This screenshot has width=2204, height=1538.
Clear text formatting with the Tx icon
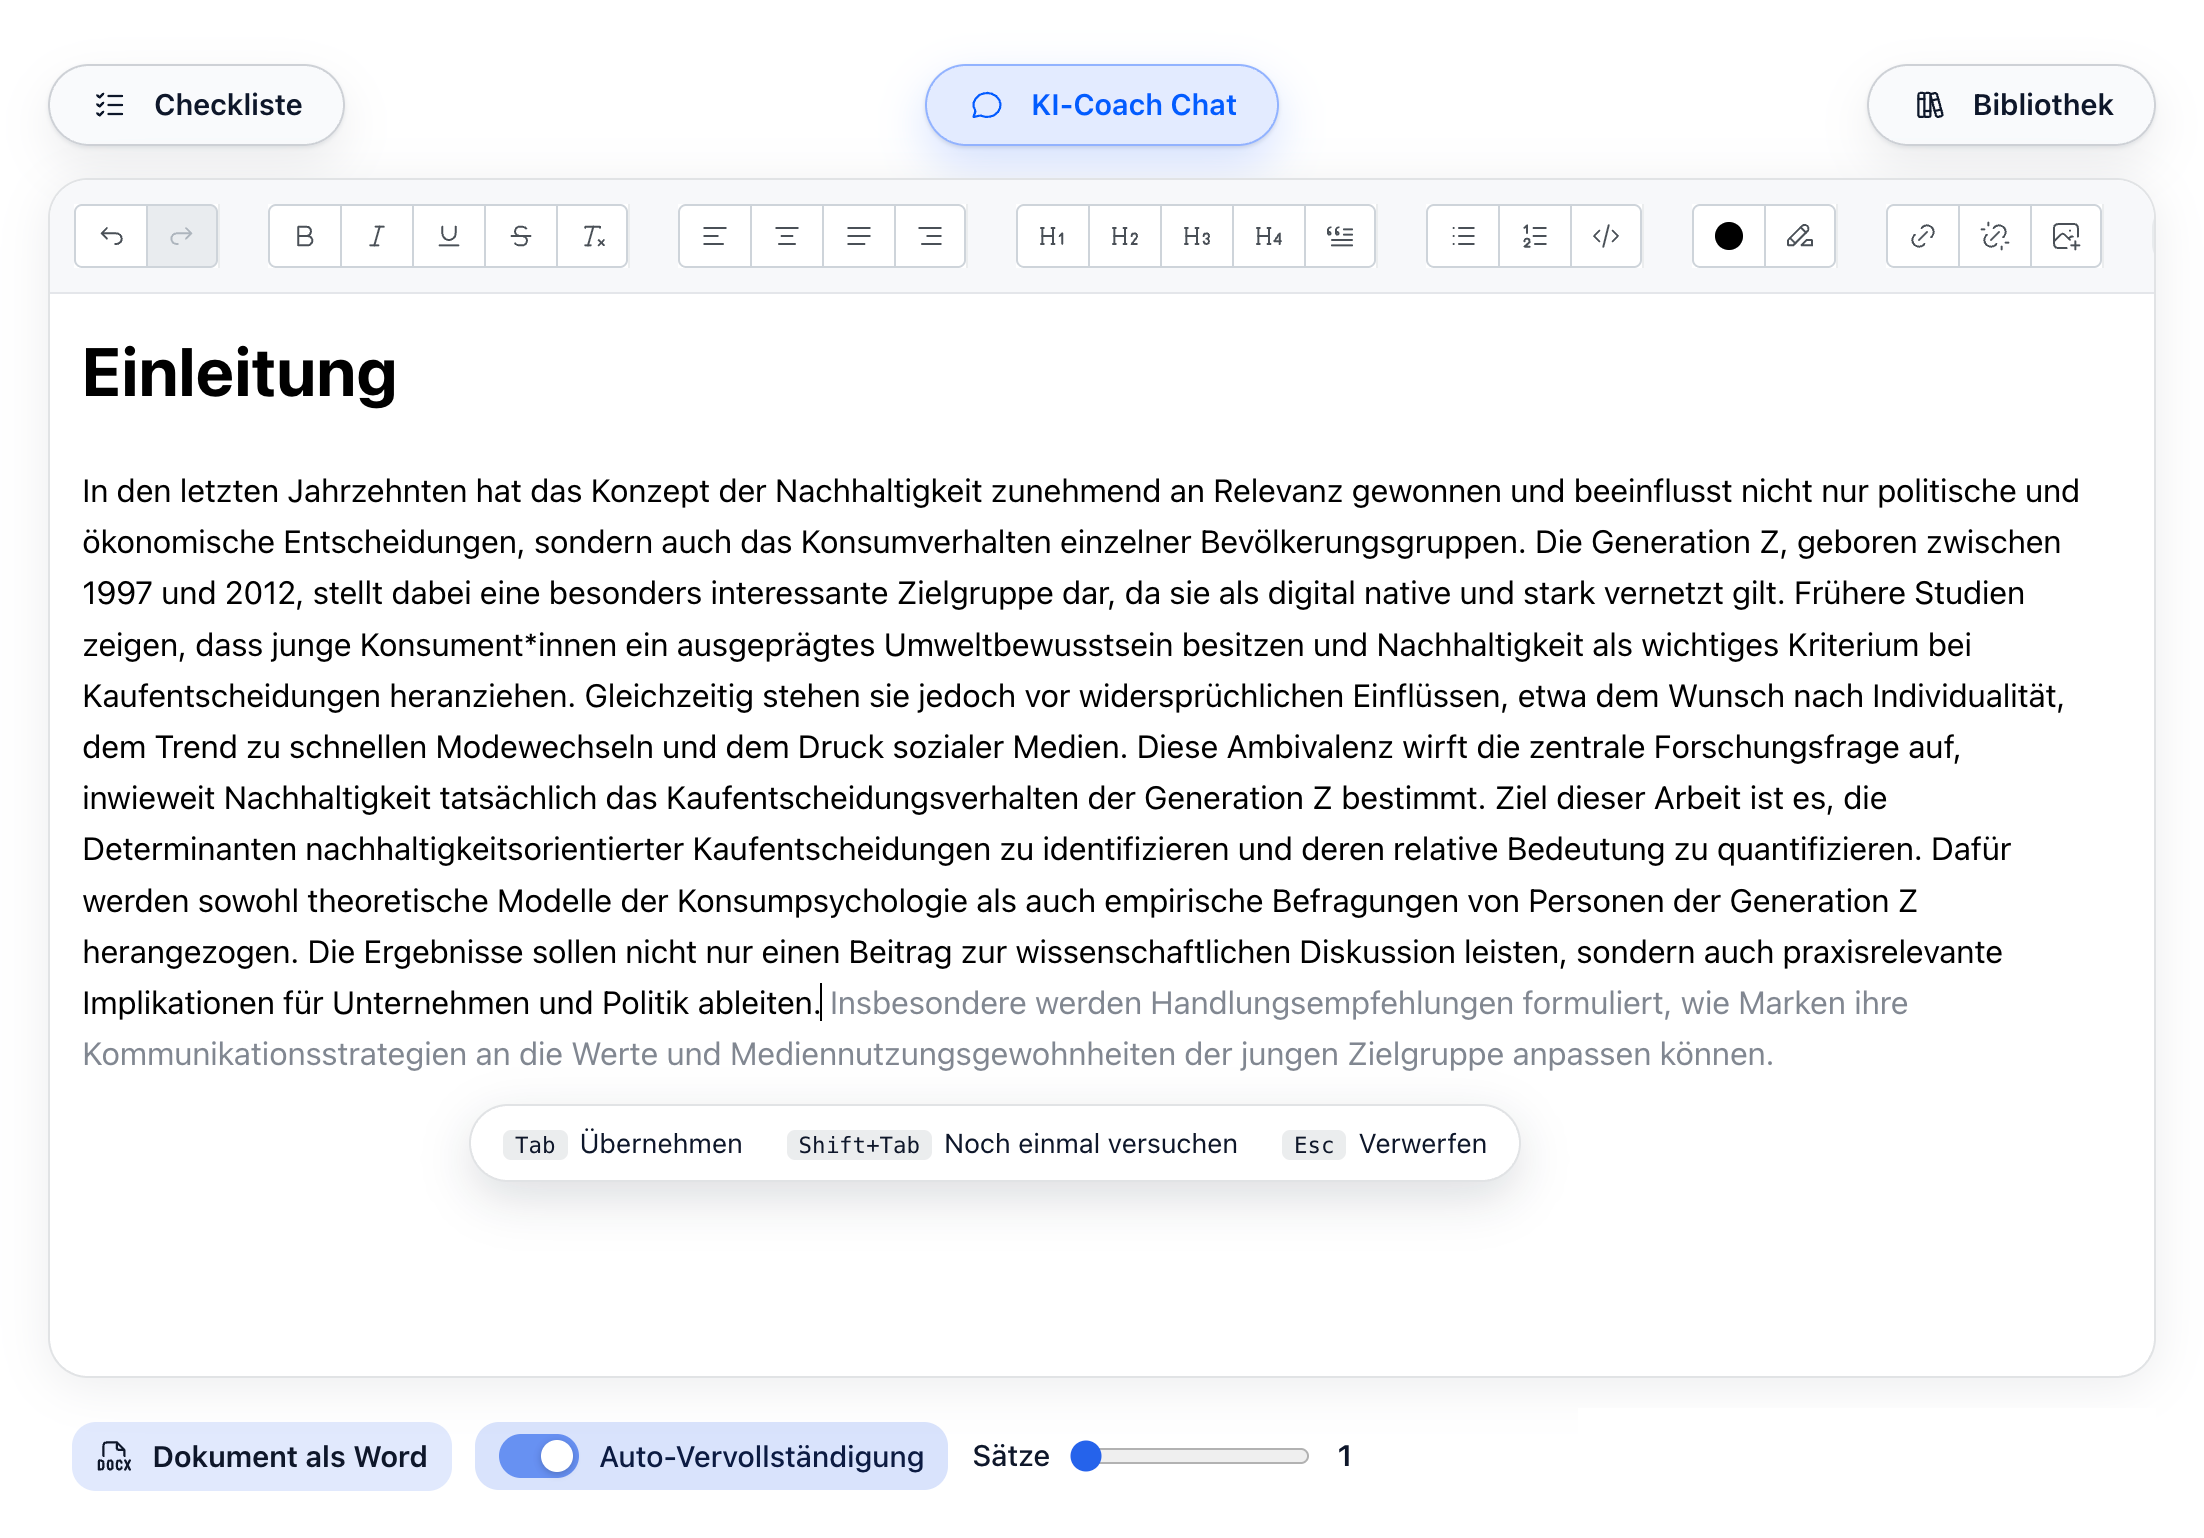[x=592, y=236]
